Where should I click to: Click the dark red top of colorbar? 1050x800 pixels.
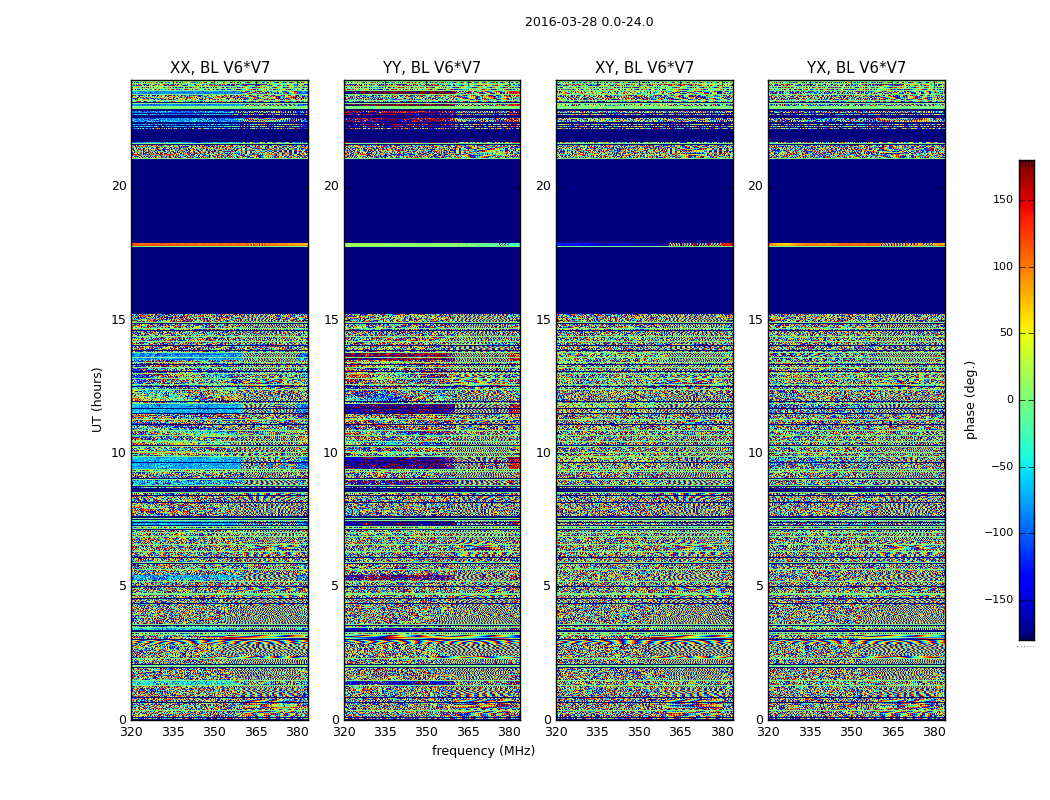pyautogui.click(x=1026, y=165)
